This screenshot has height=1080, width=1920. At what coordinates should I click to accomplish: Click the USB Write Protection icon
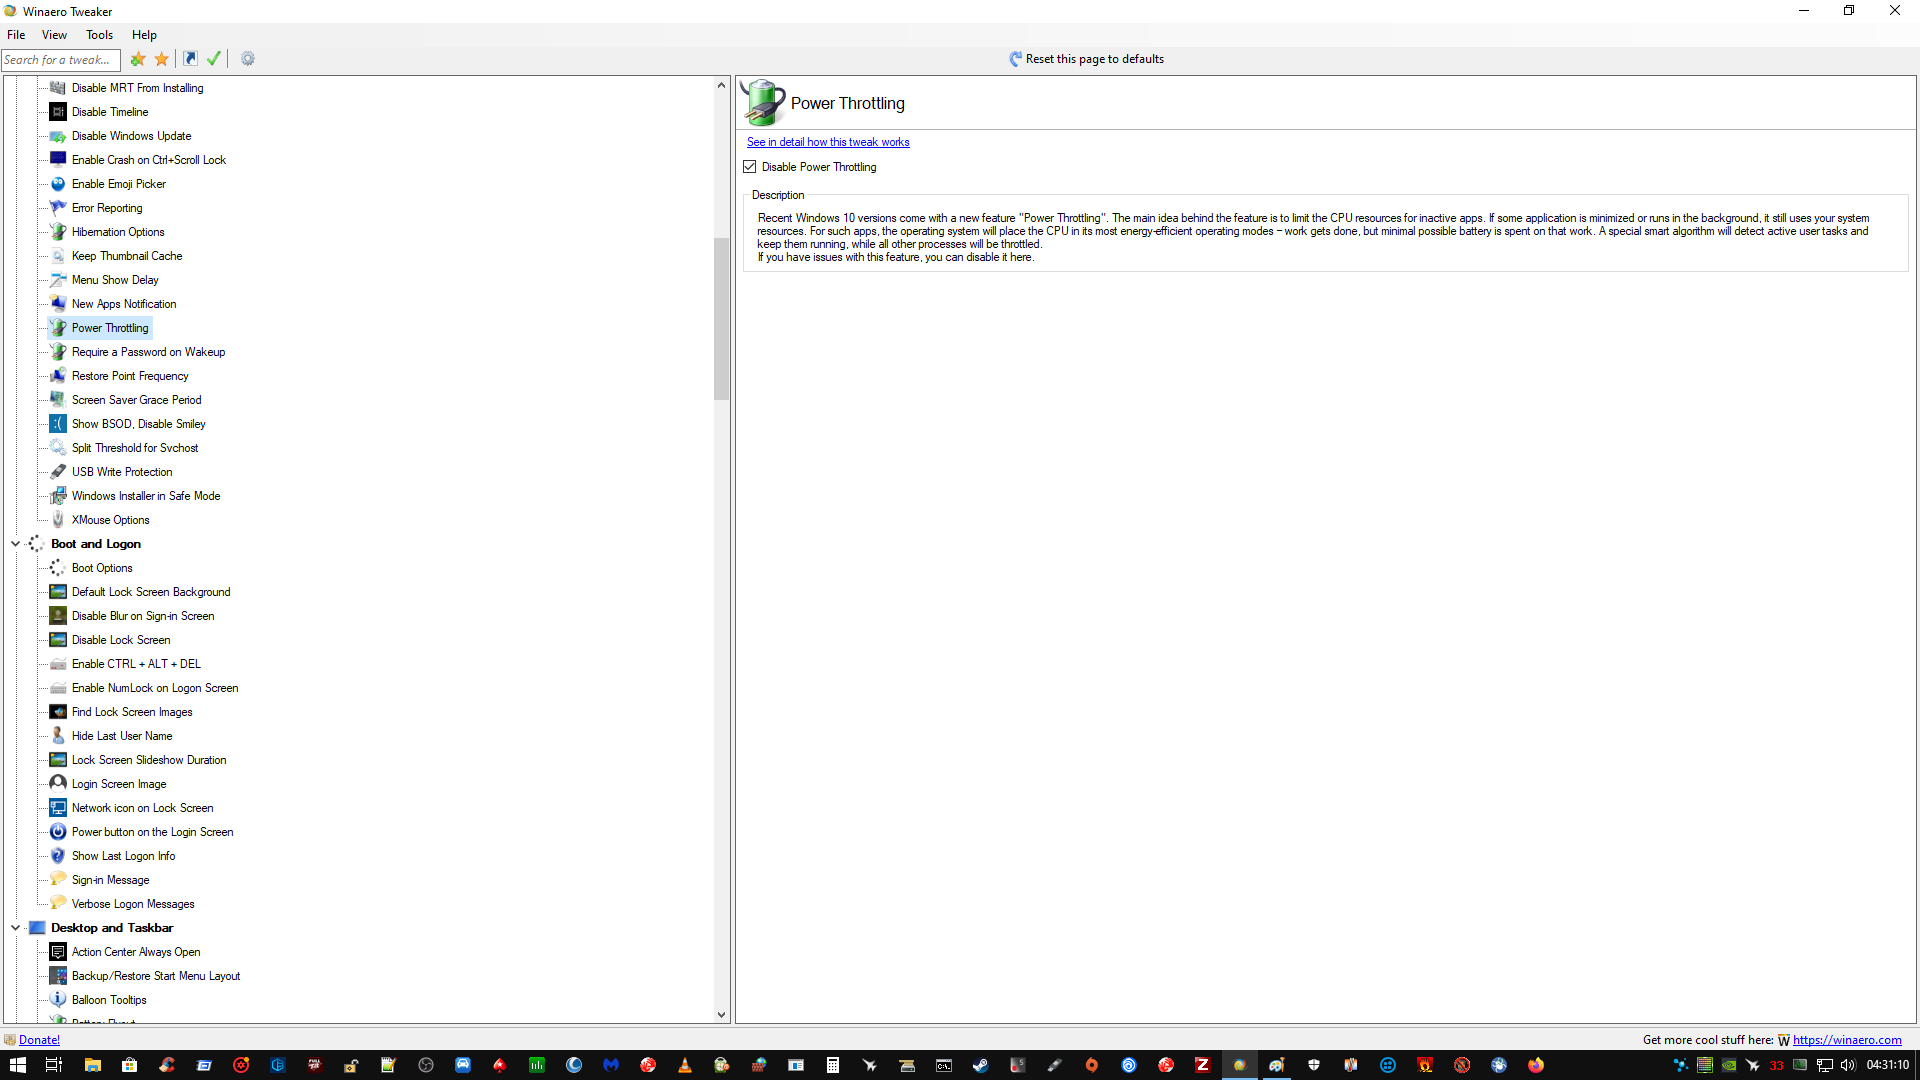click(58, 472)
